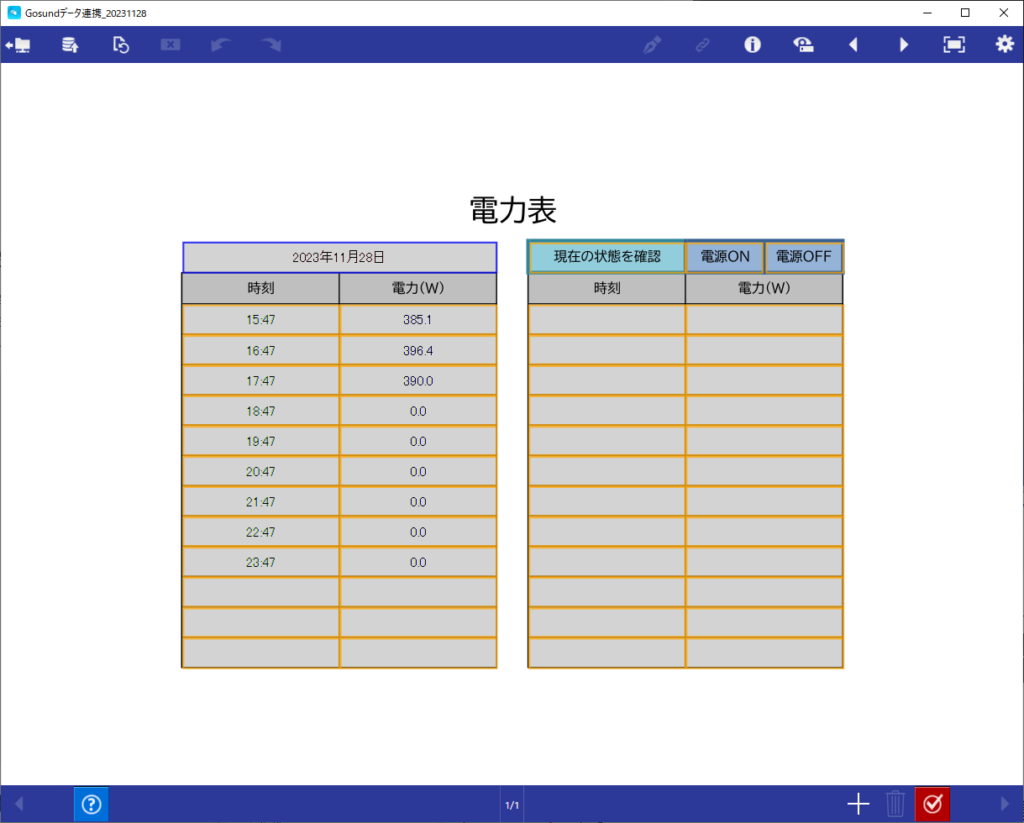Click the back-to-library icon in top toolbar
Viewport: 1024px width, 823px height.
point(18,45)
